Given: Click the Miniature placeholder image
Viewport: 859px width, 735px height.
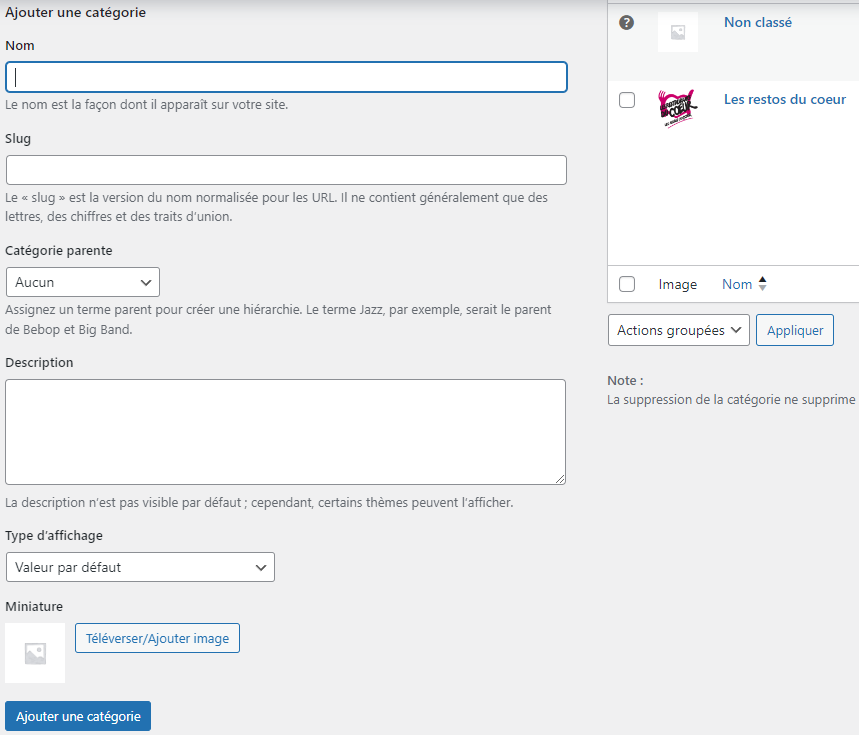Looking at the screenshot, I should (35, 653).
